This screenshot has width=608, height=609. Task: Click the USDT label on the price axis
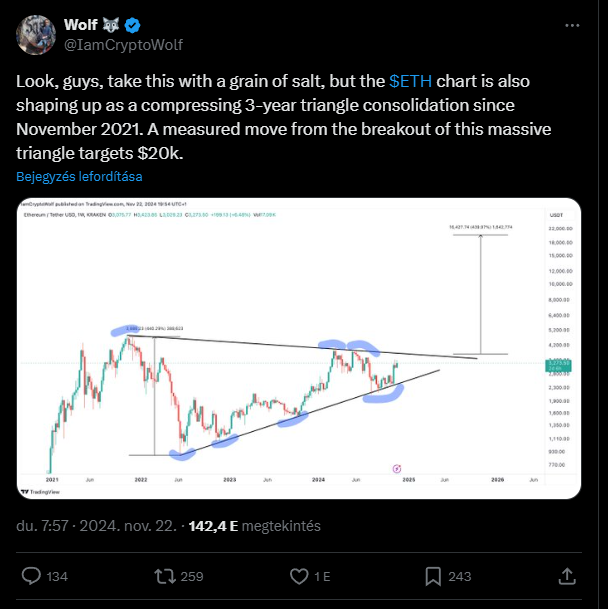coord(557,215)
